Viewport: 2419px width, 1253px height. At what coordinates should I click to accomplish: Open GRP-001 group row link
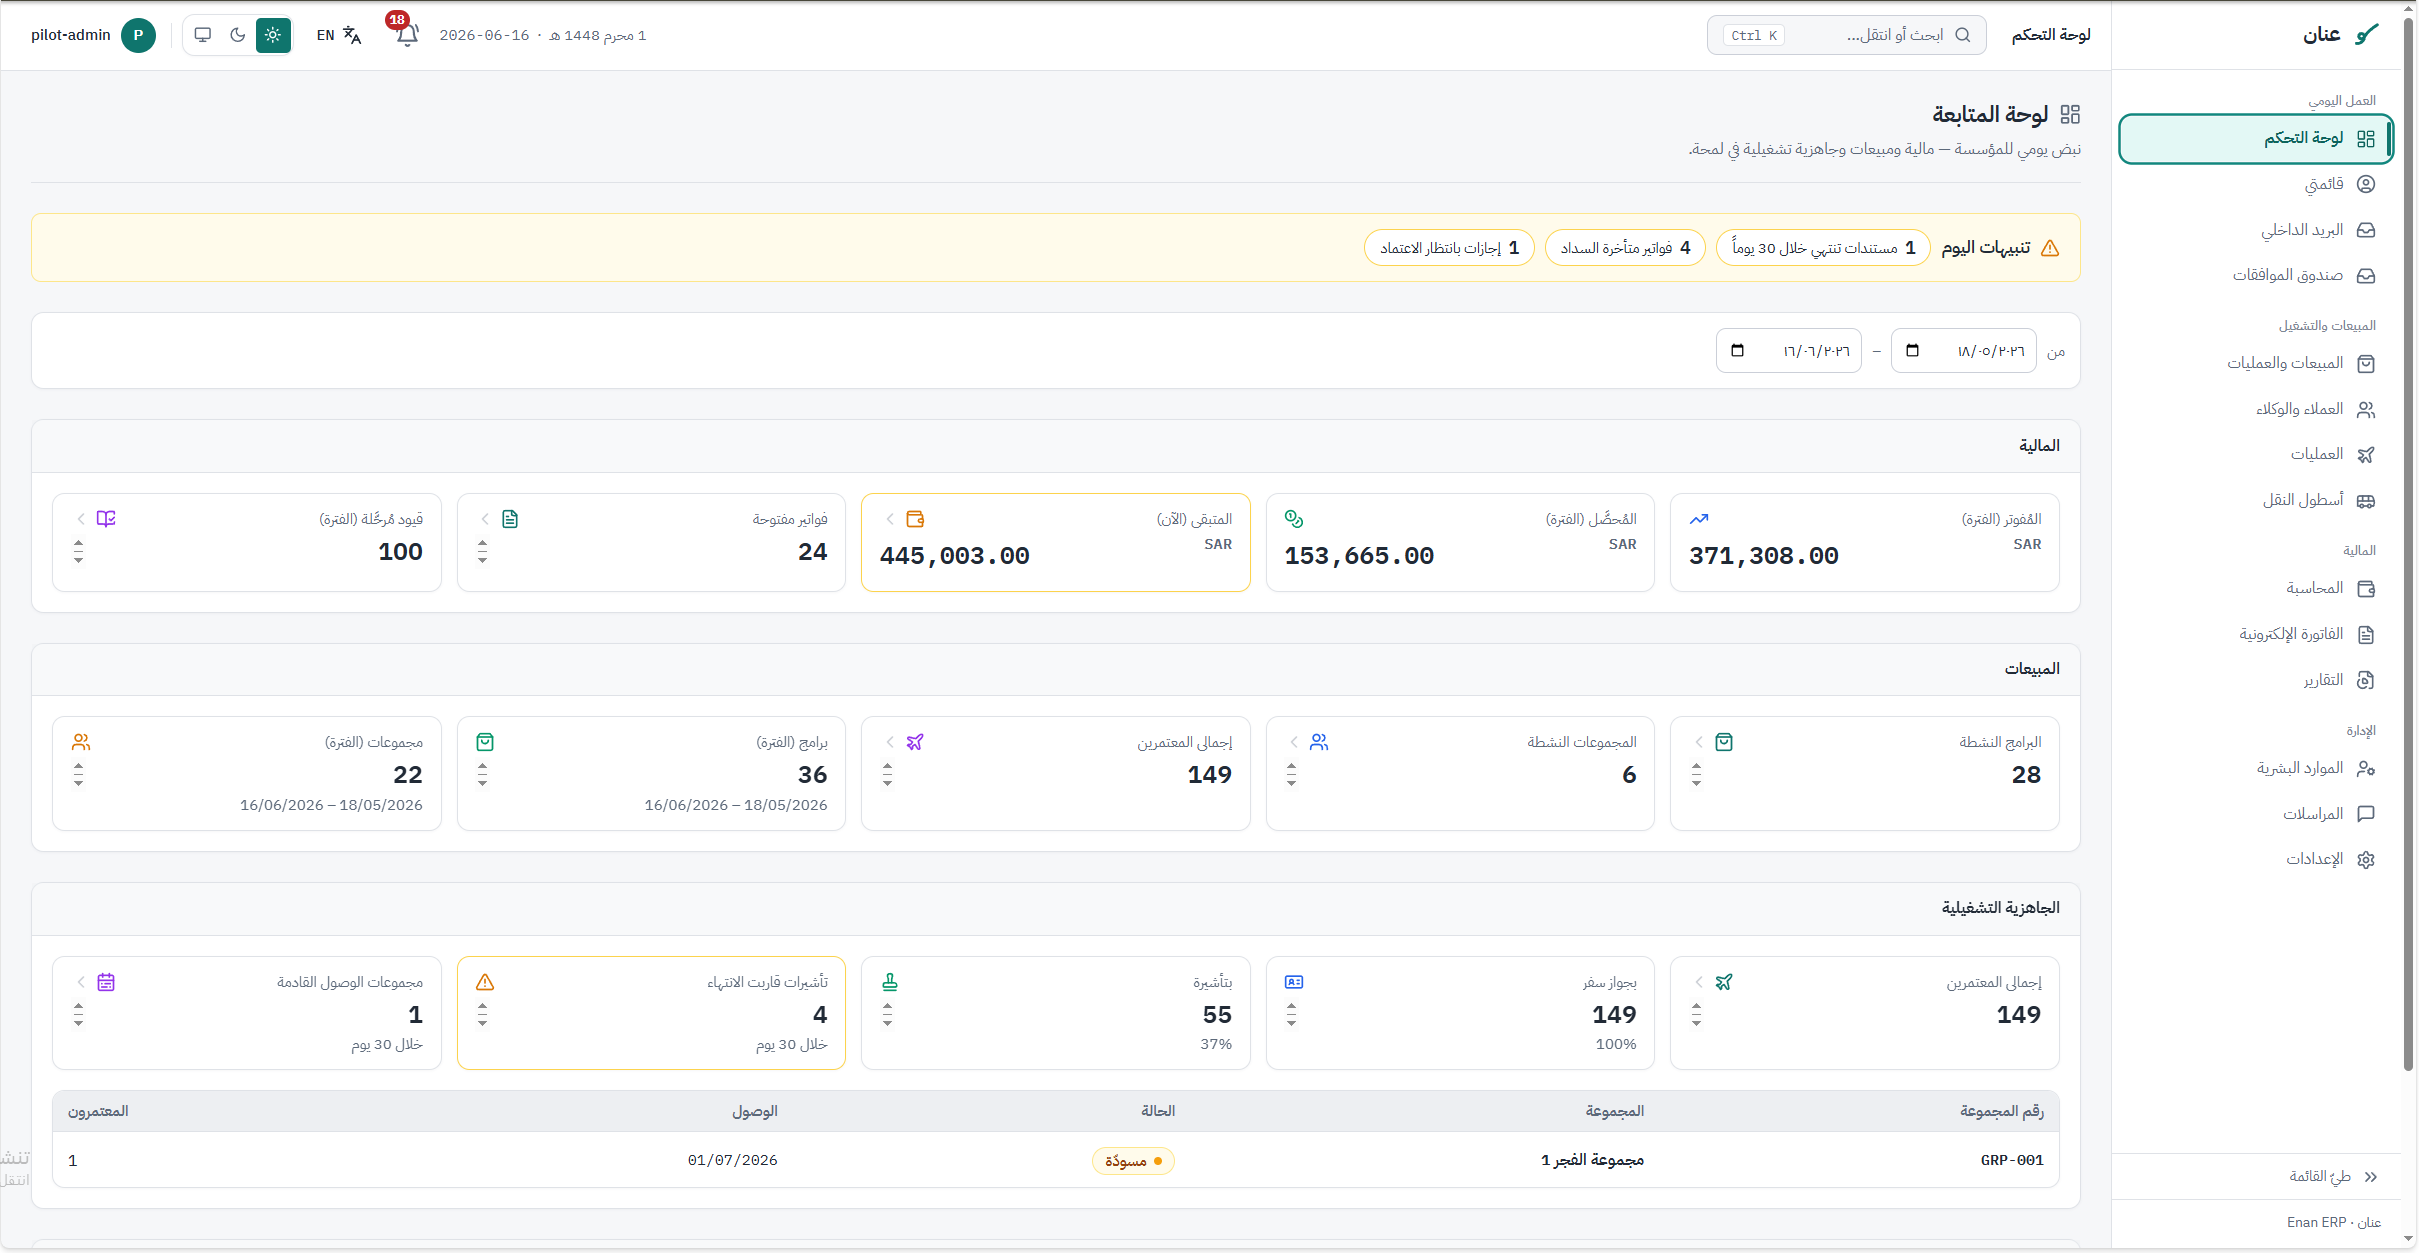[2012, 1161]
